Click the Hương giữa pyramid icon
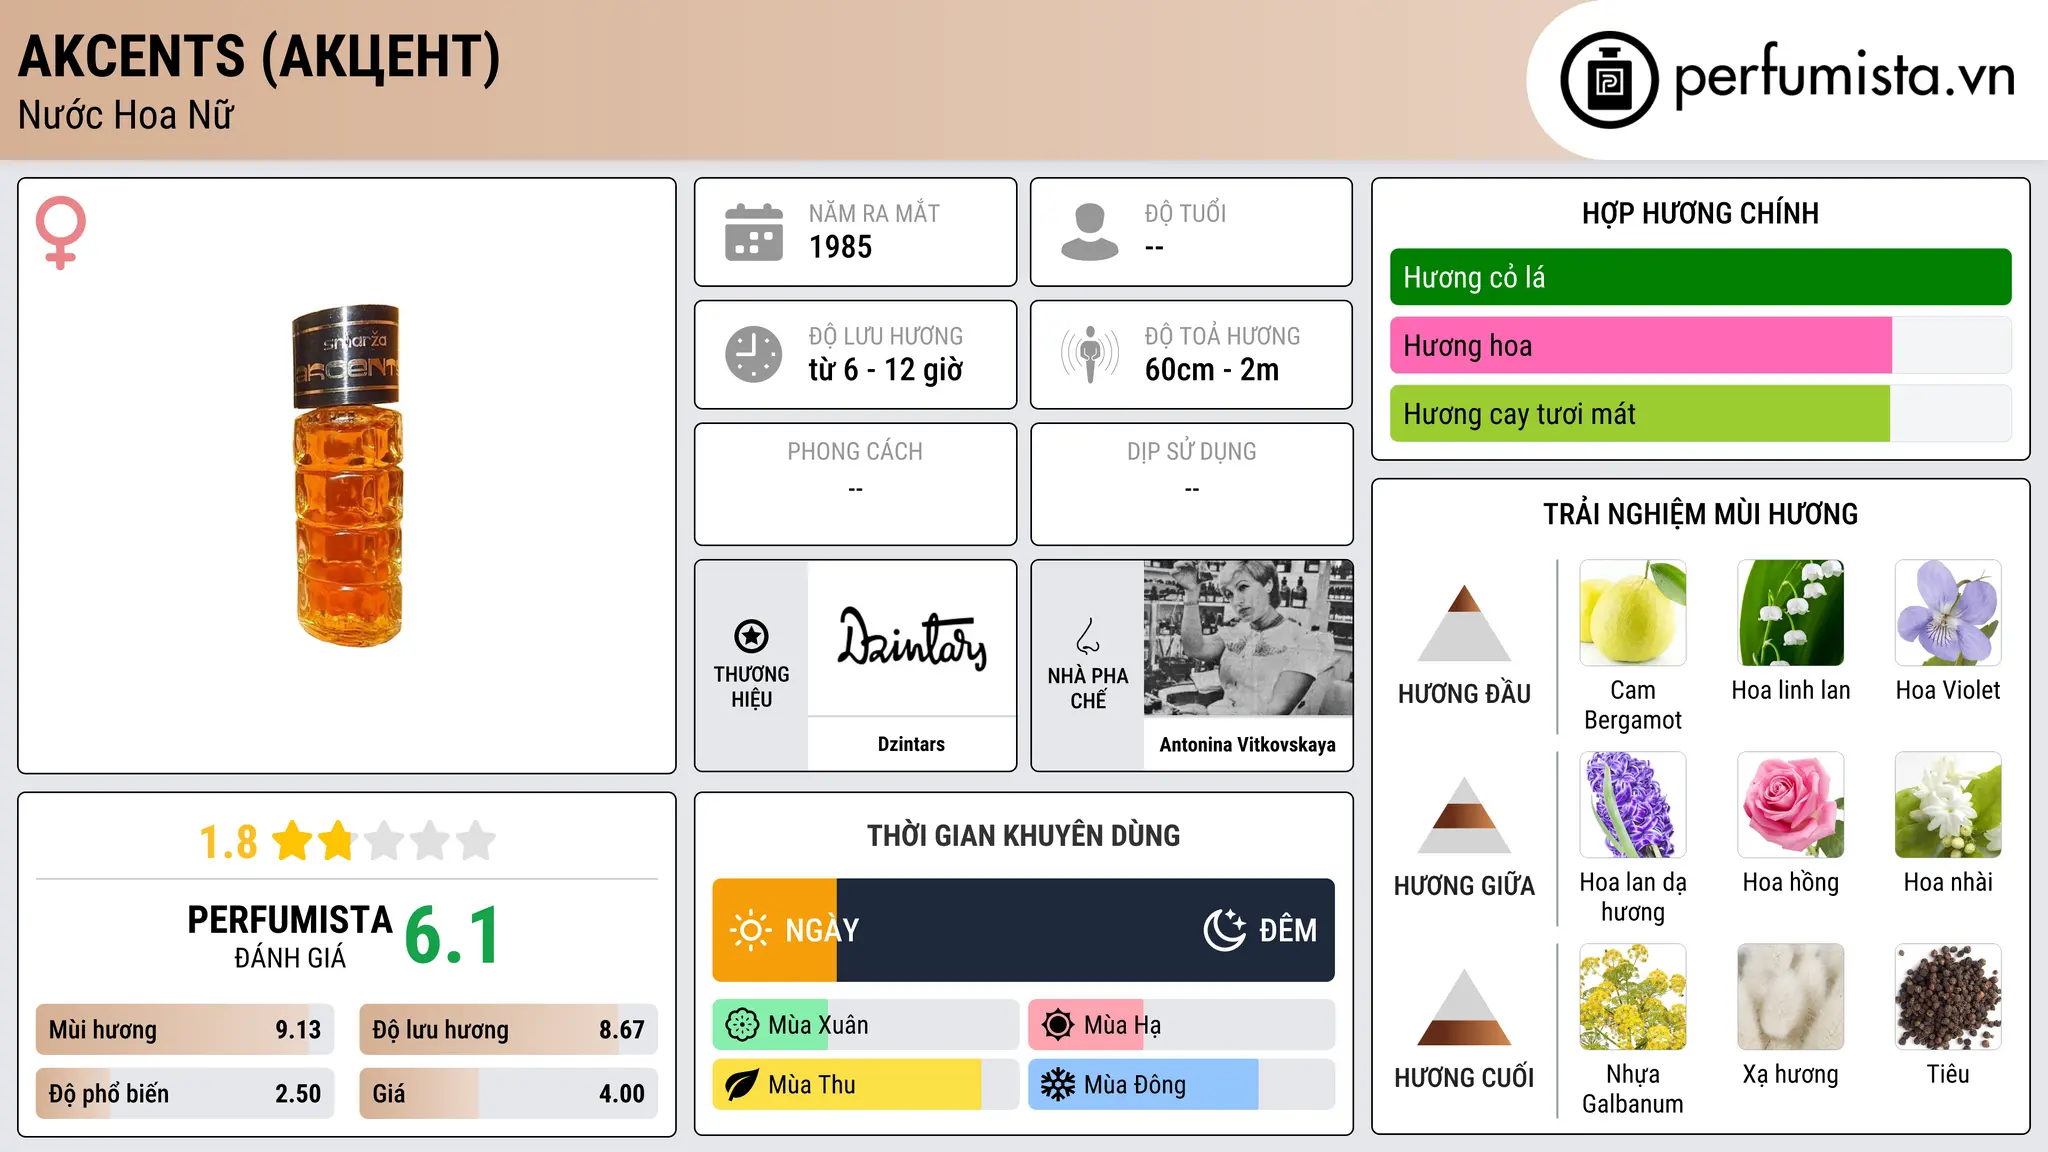The image size is (2048, 1152). click(1465, 814)
